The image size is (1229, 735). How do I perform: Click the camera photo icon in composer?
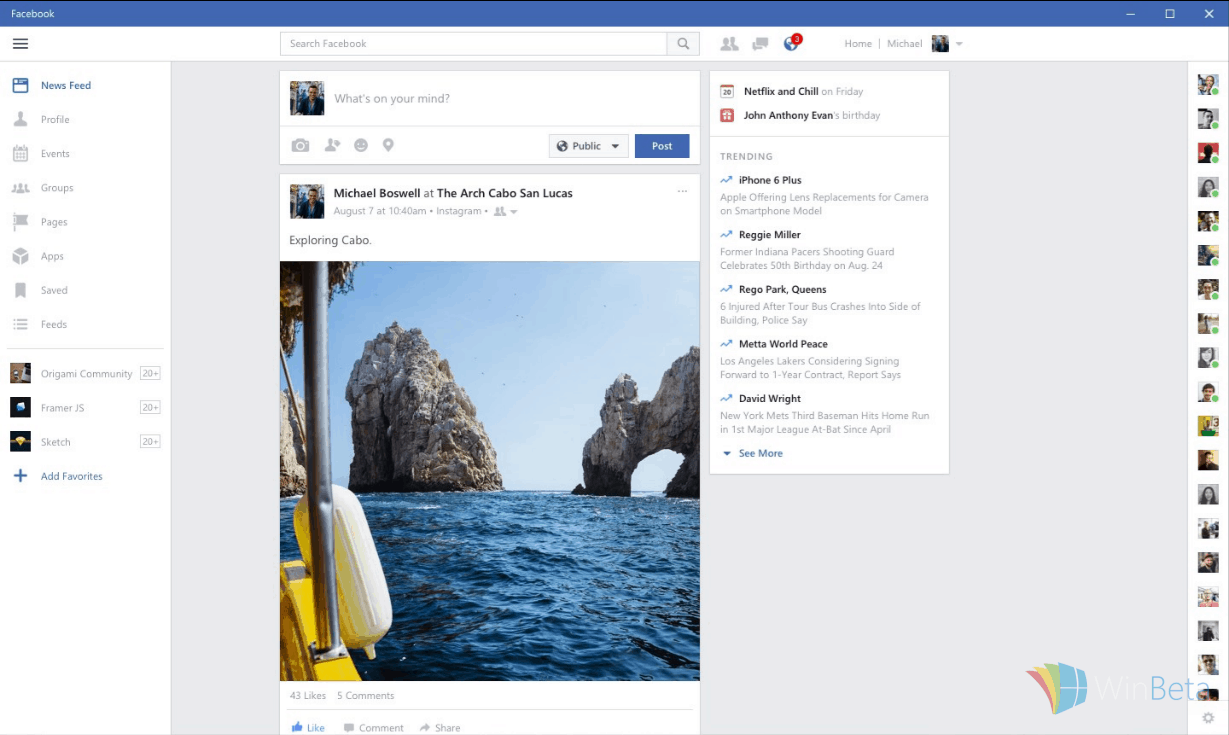pos(300,146)
